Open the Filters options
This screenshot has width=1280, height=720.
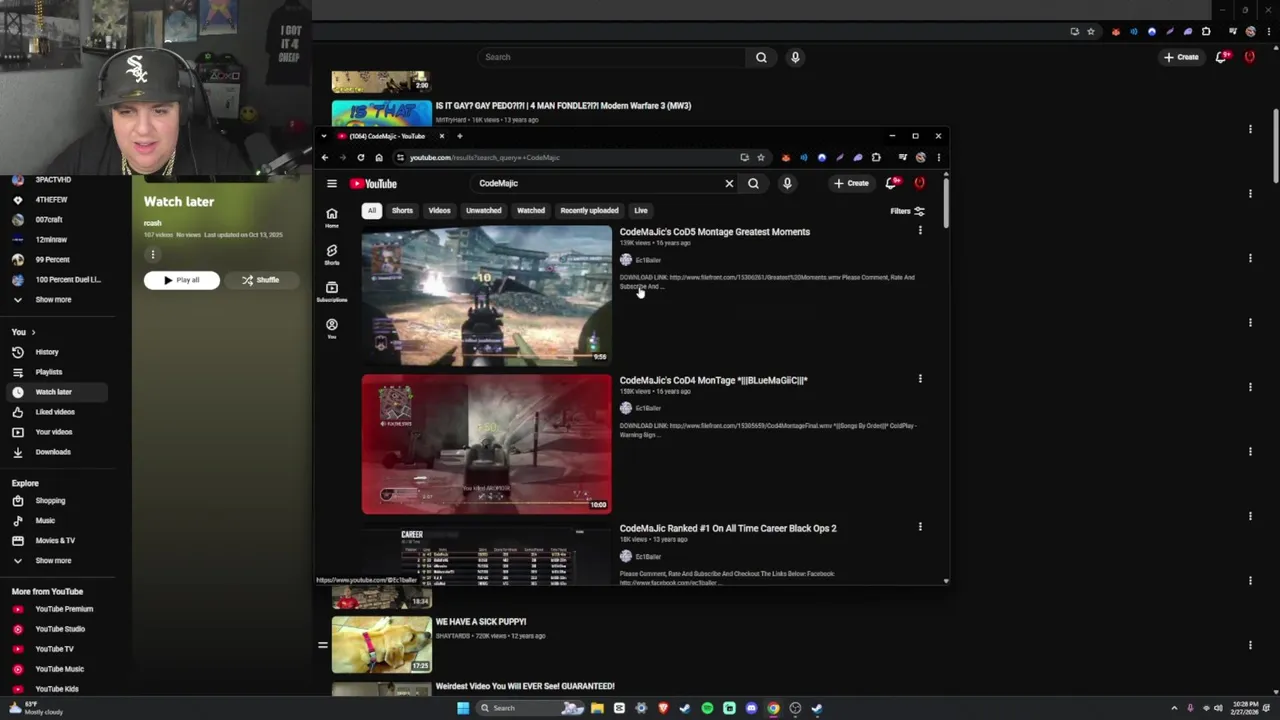[907, 211]
